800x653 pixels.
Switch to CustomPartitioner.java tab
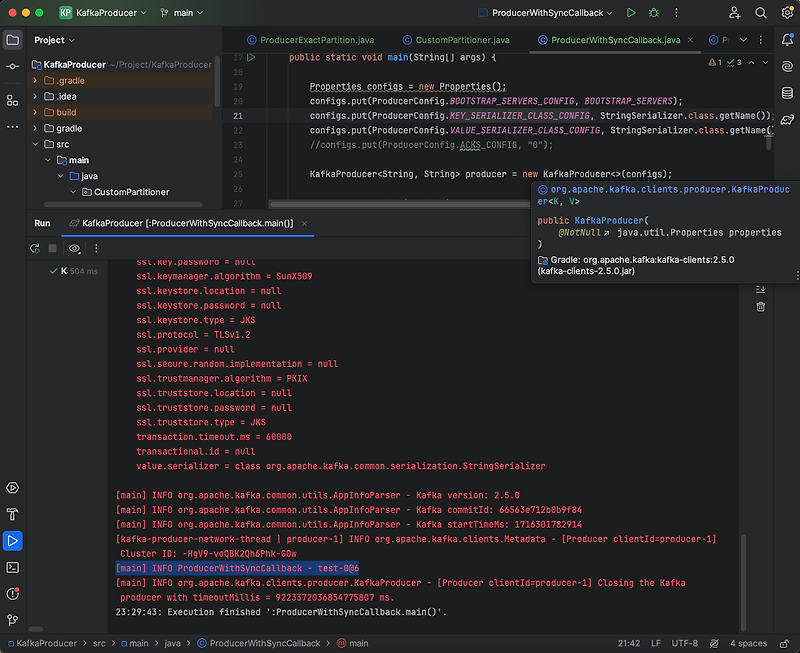(456, 40)
